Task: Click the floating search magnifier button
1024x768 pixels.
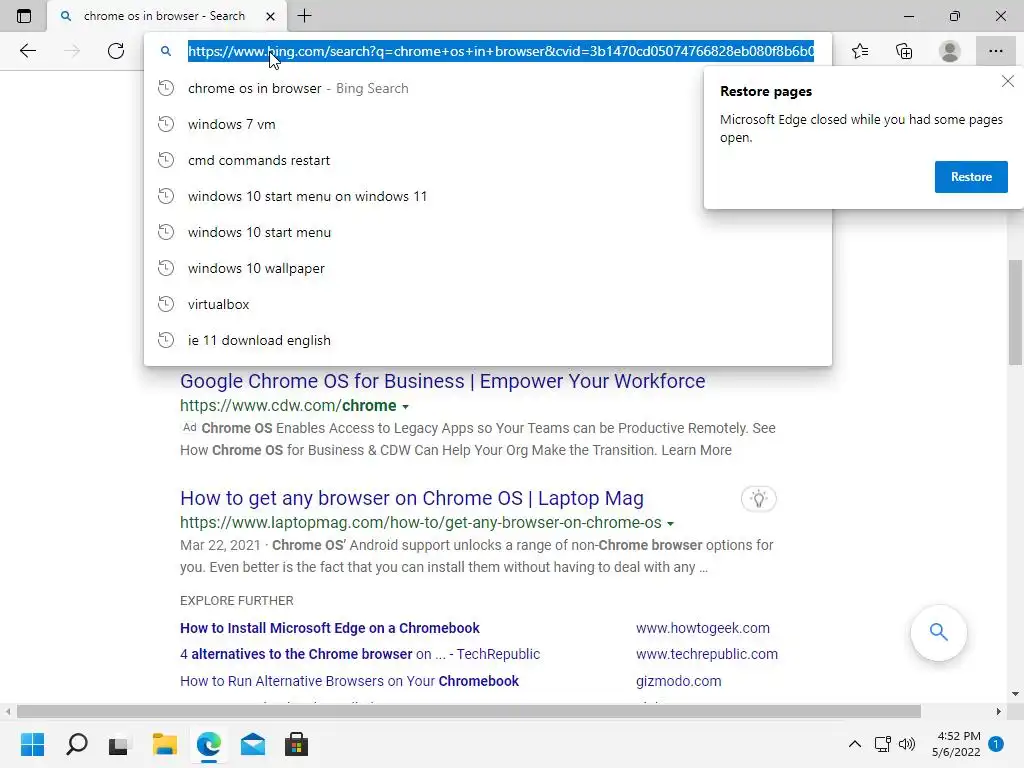Action: (x=938, y=632)
